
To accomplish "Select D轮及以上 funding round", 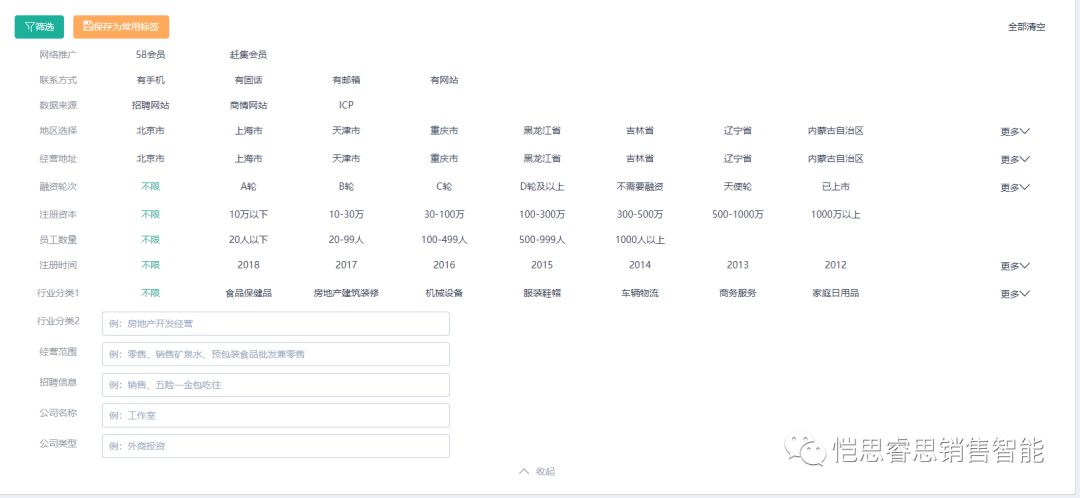I will tap(542, 187).
